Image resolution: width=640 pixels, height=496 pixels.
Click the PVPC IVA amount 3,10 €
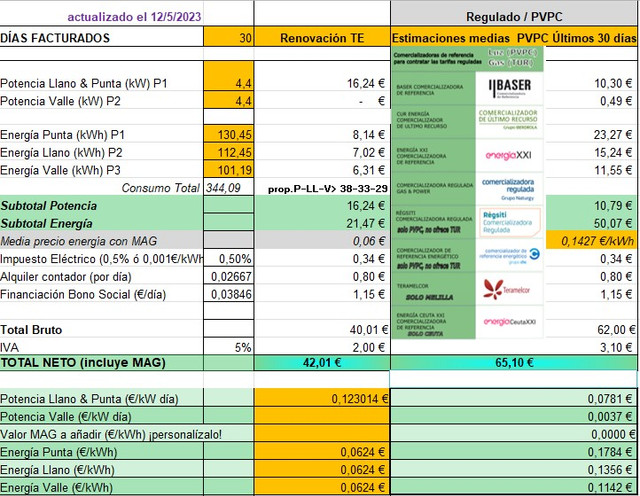tap(616, 347)
